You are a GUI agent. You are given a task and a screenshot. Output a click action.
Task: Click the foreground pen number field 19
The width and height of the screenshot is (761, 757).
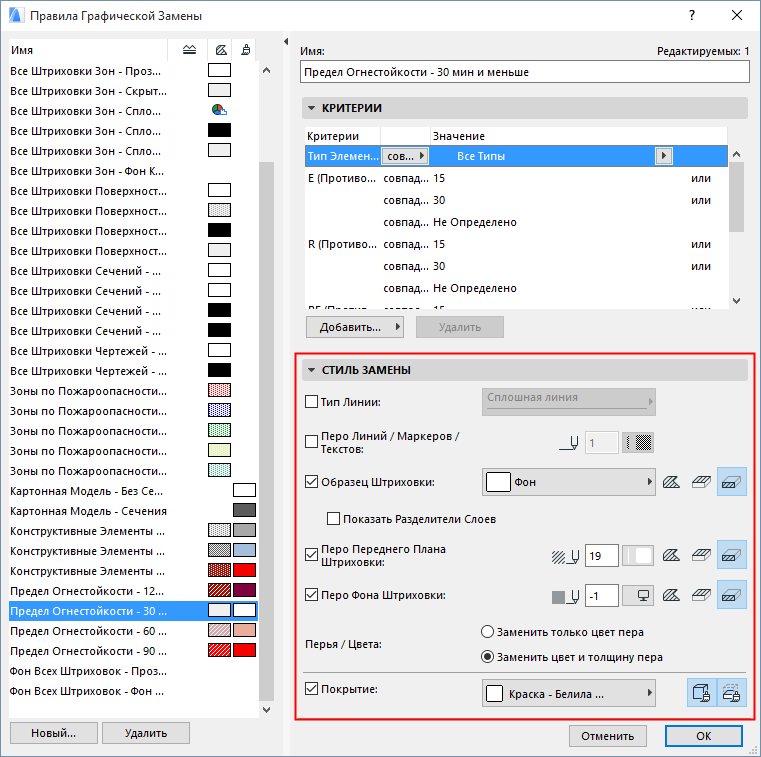[602, 555]
